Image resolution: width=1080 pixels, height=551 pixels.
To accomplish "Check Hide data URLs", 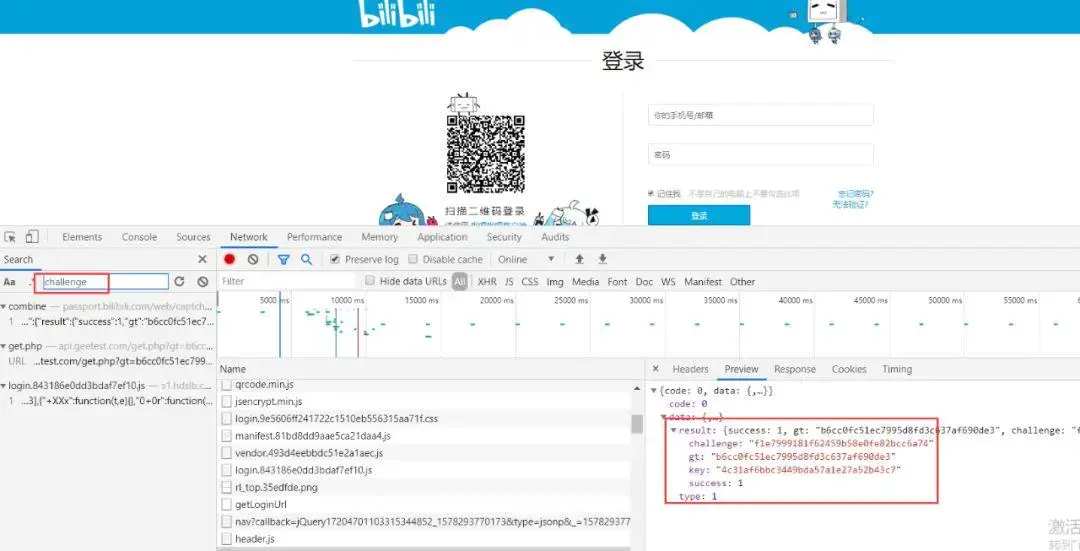I will (x=370, y=280).
